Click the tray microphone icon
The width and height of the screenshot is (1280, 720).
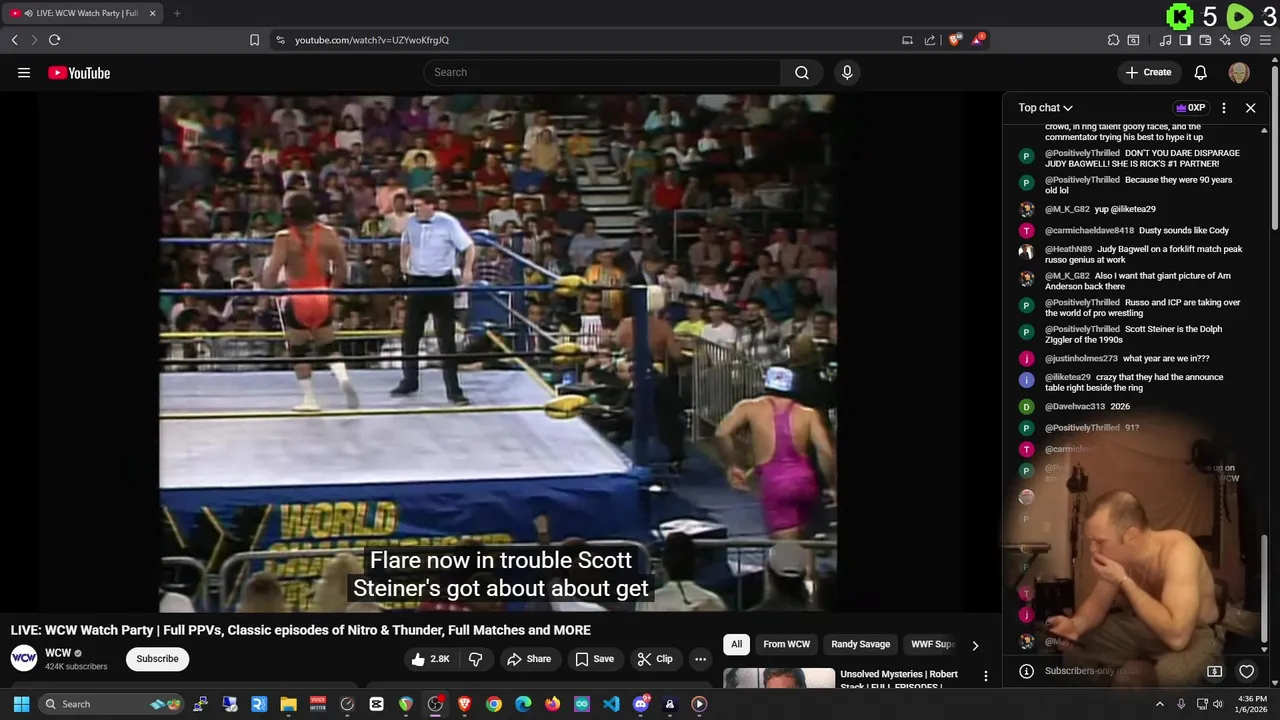pos(1181,704)
